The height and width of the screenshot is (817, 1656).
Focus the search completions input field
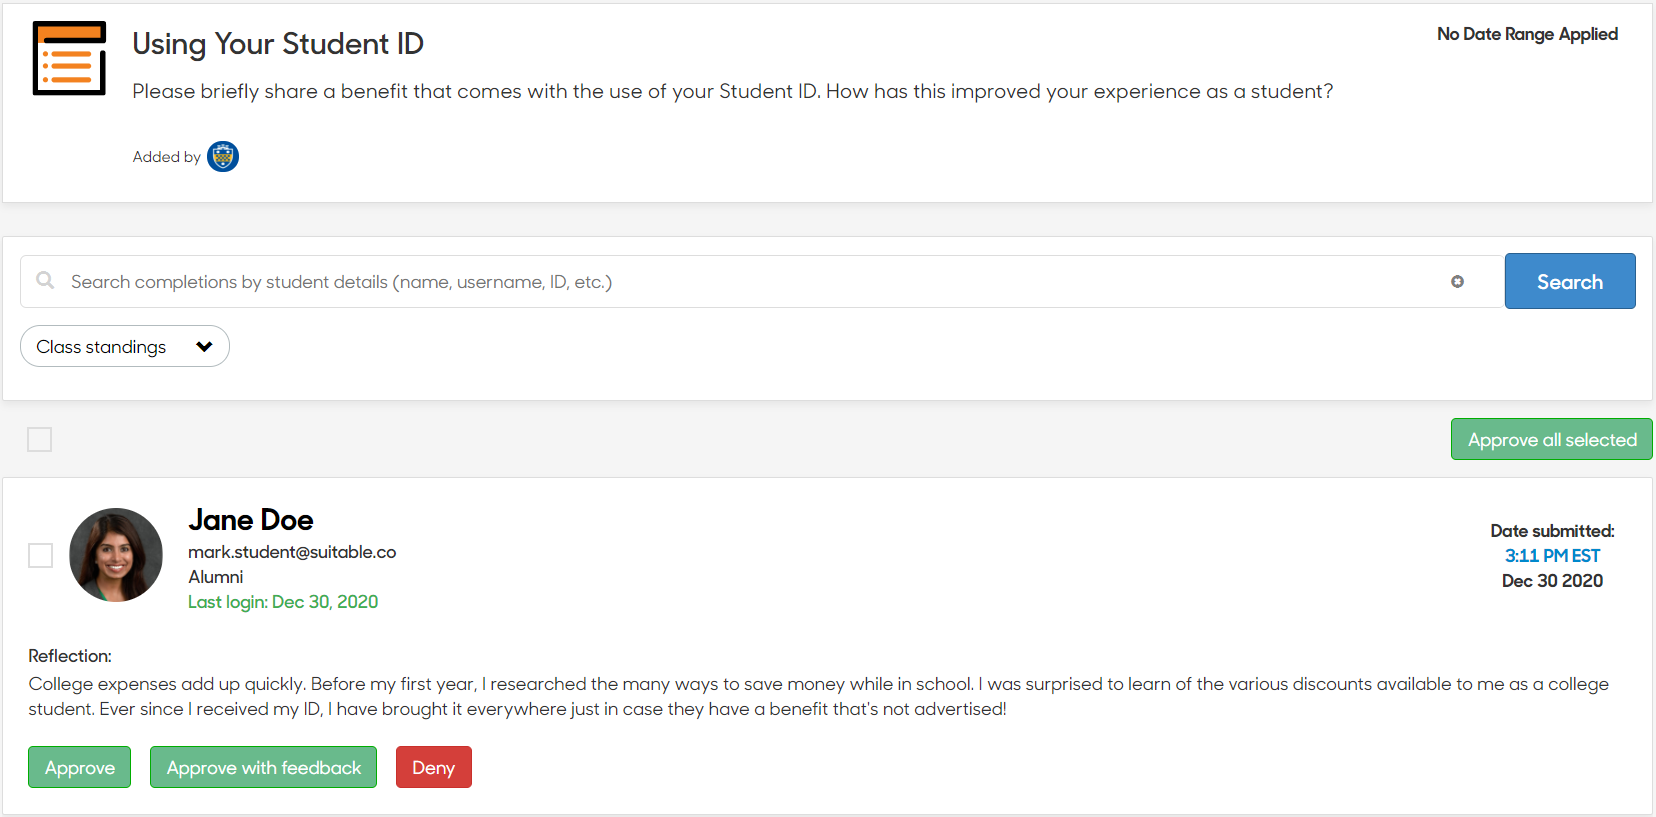pyautogui.click(x=762, y=282)
